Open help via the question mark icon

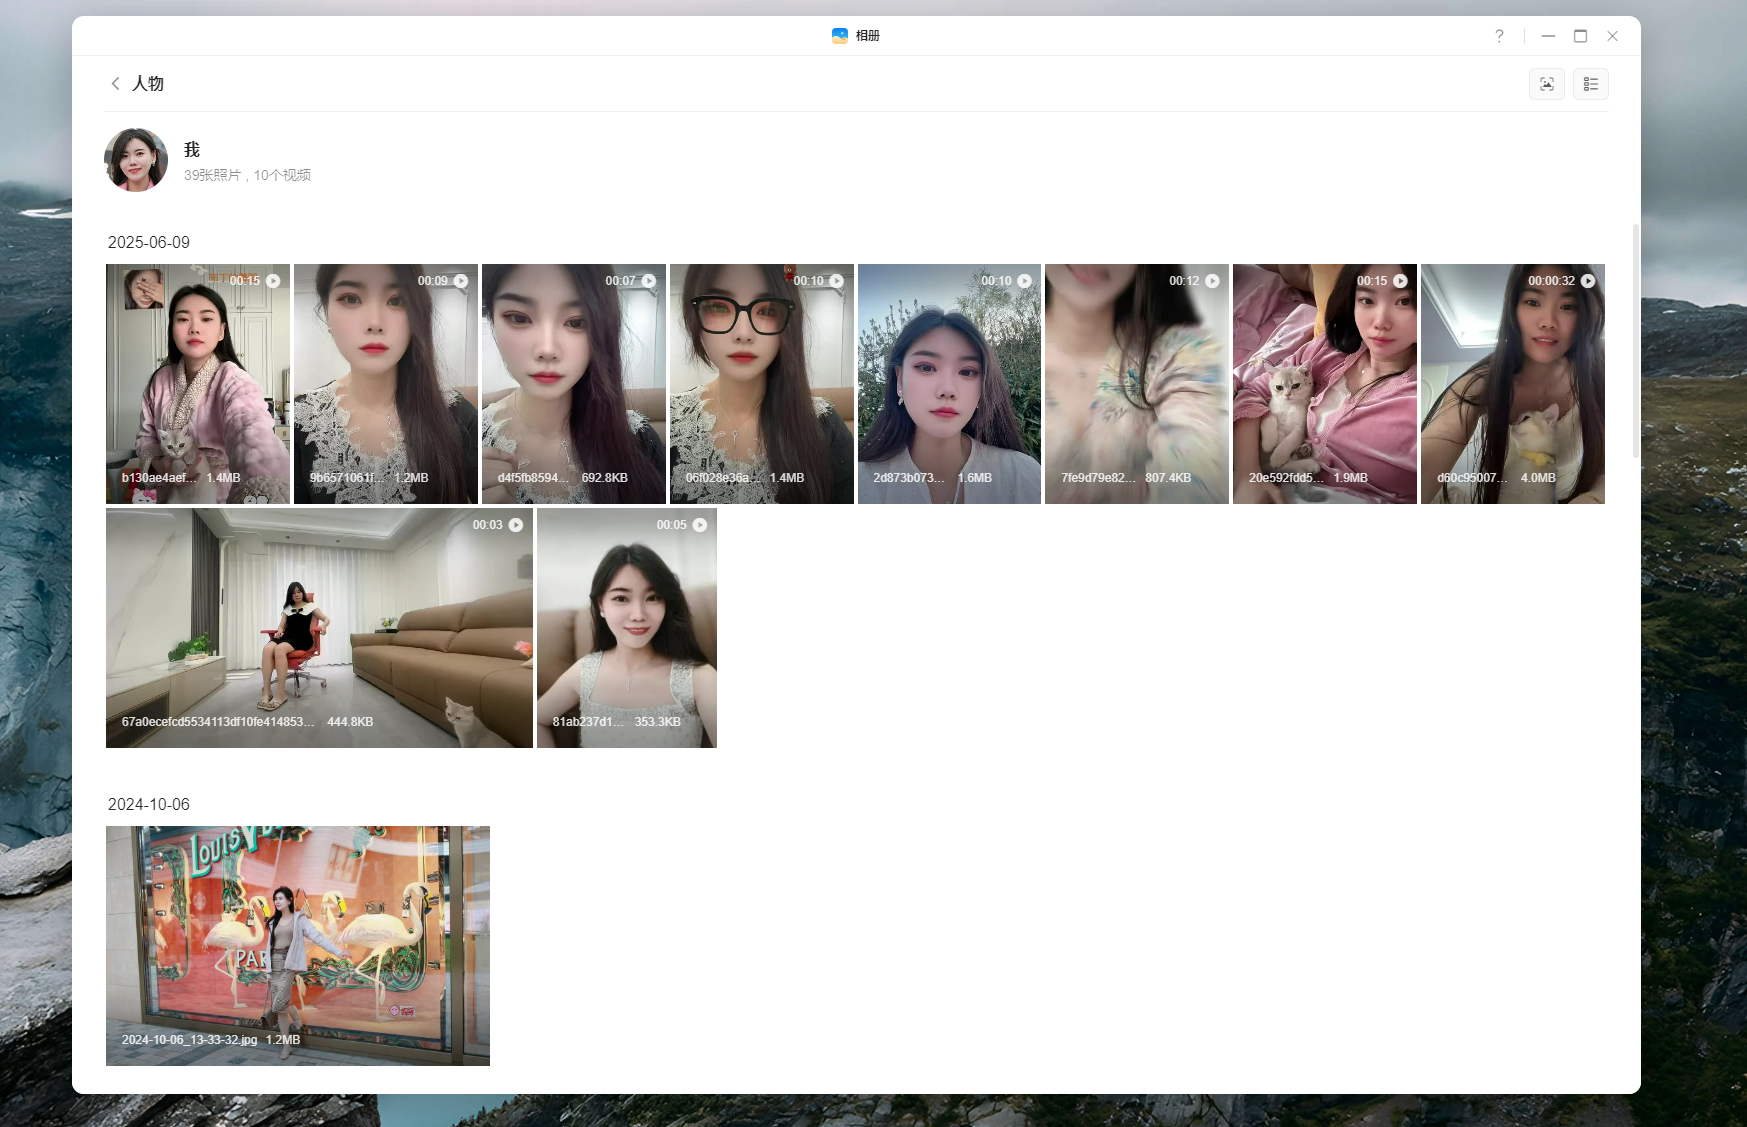point(1499,36)
